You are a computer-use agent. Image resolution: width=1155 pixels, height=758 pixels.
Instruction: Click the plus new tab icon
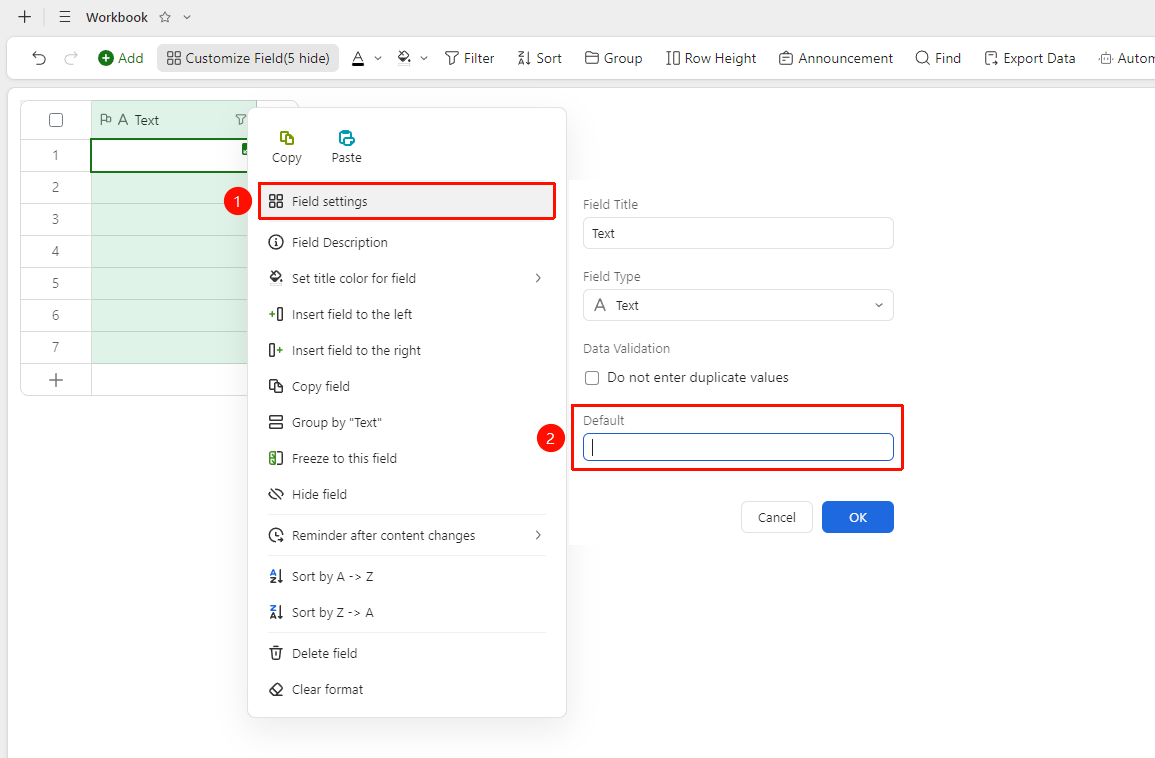tap(24, 17)
